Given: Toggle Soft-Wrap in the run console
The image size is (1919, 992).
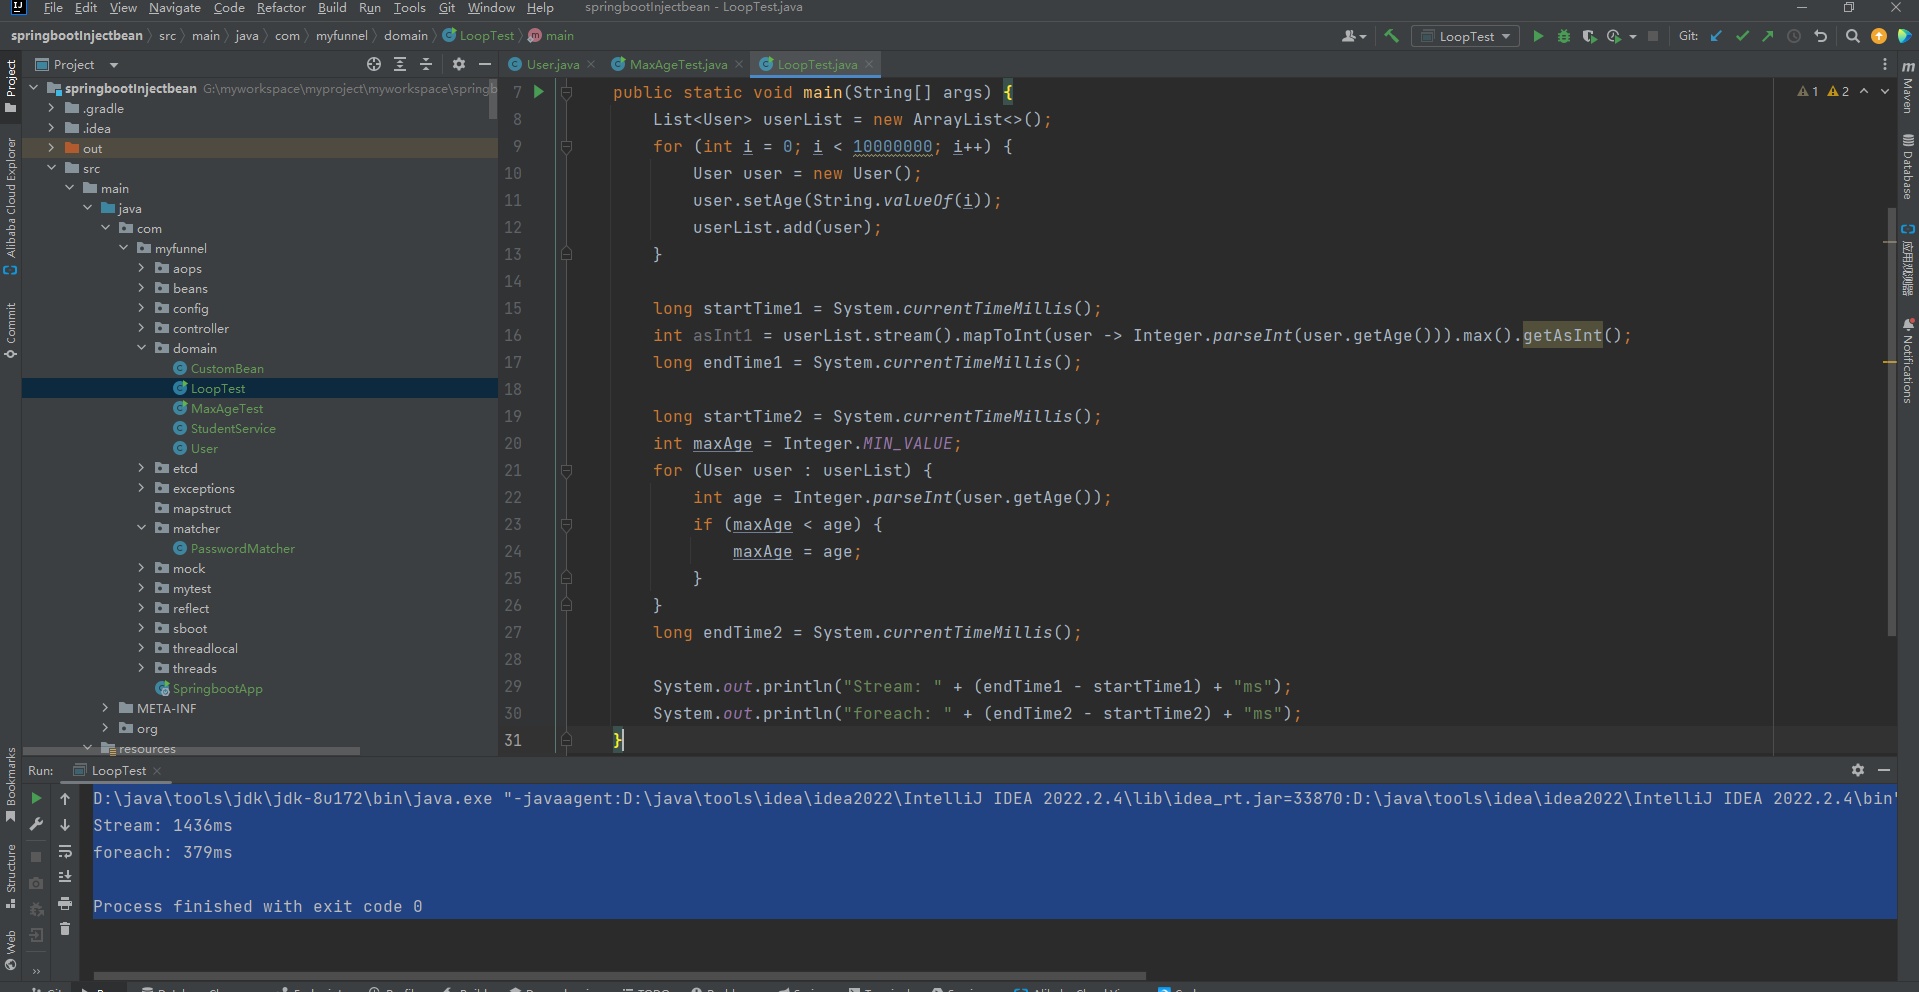Looking at the screenshot, I should click(x=65, y=852).
